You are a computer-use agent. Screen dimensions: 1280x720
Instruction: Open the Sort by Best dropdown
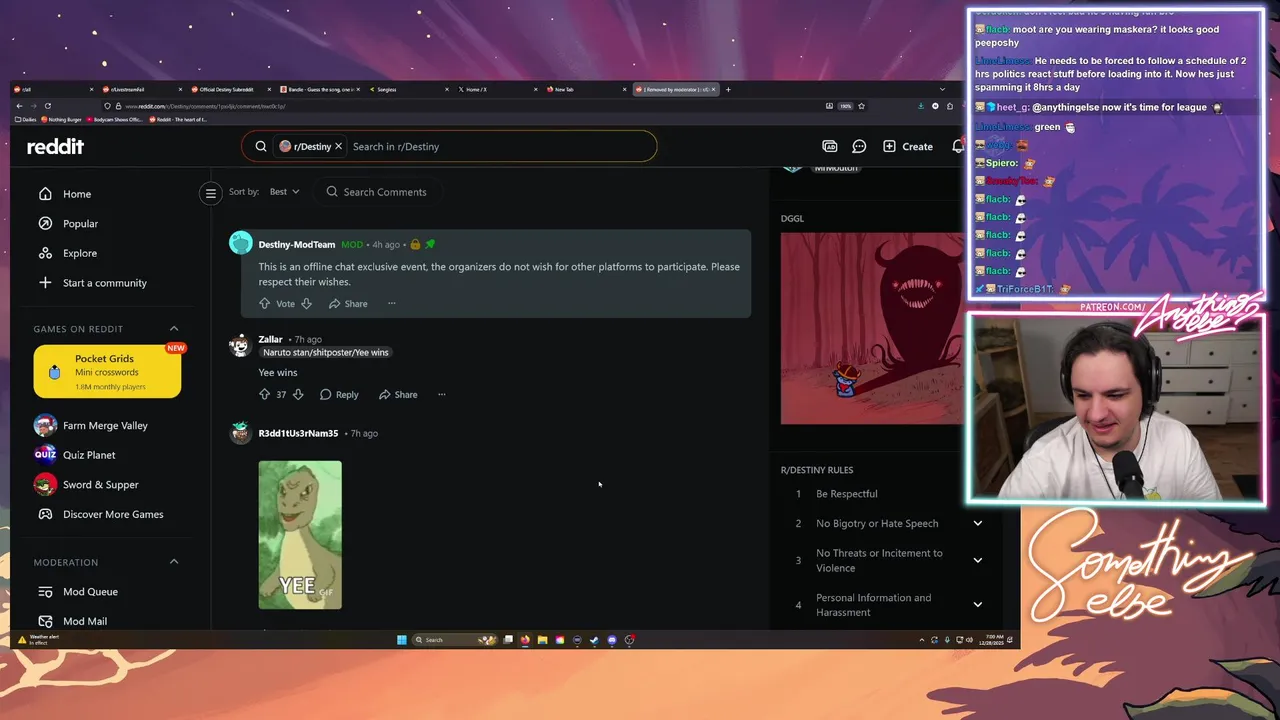tap(284, 192)
